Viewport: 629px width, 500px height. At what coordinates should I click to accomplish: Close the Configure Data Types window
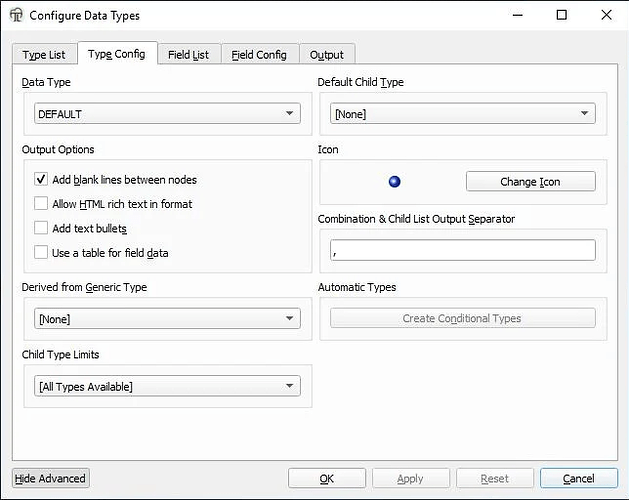pos(605,15)
